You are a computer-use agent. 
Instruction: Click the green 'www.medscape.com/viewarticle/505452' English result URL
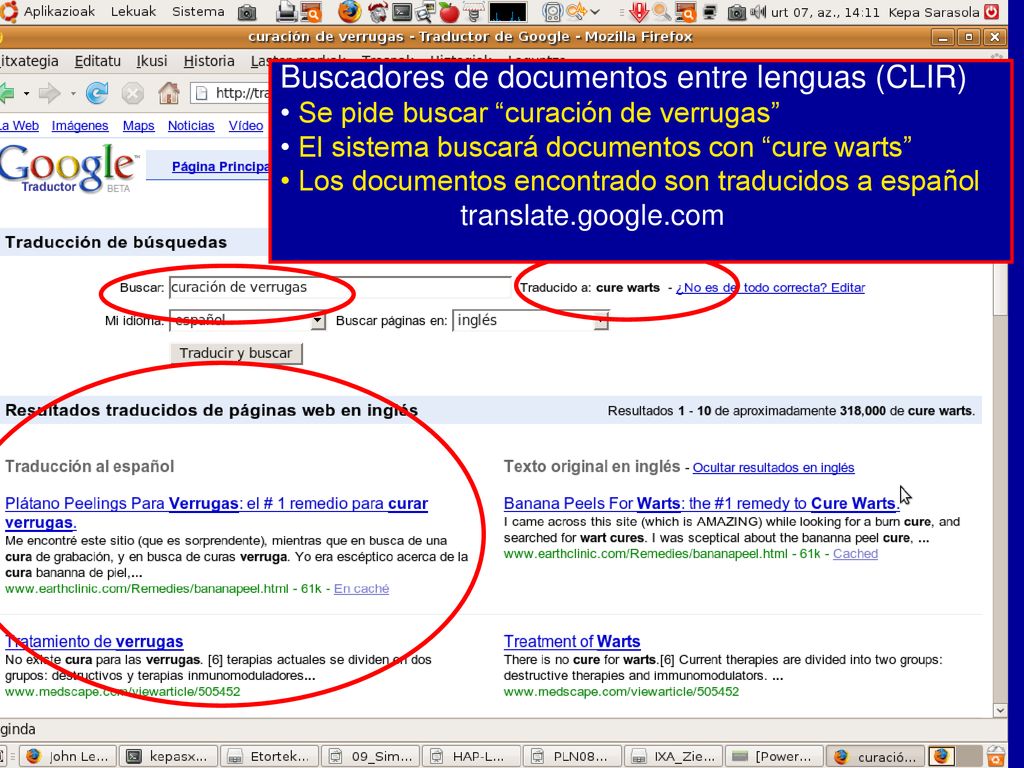(621, 692)
